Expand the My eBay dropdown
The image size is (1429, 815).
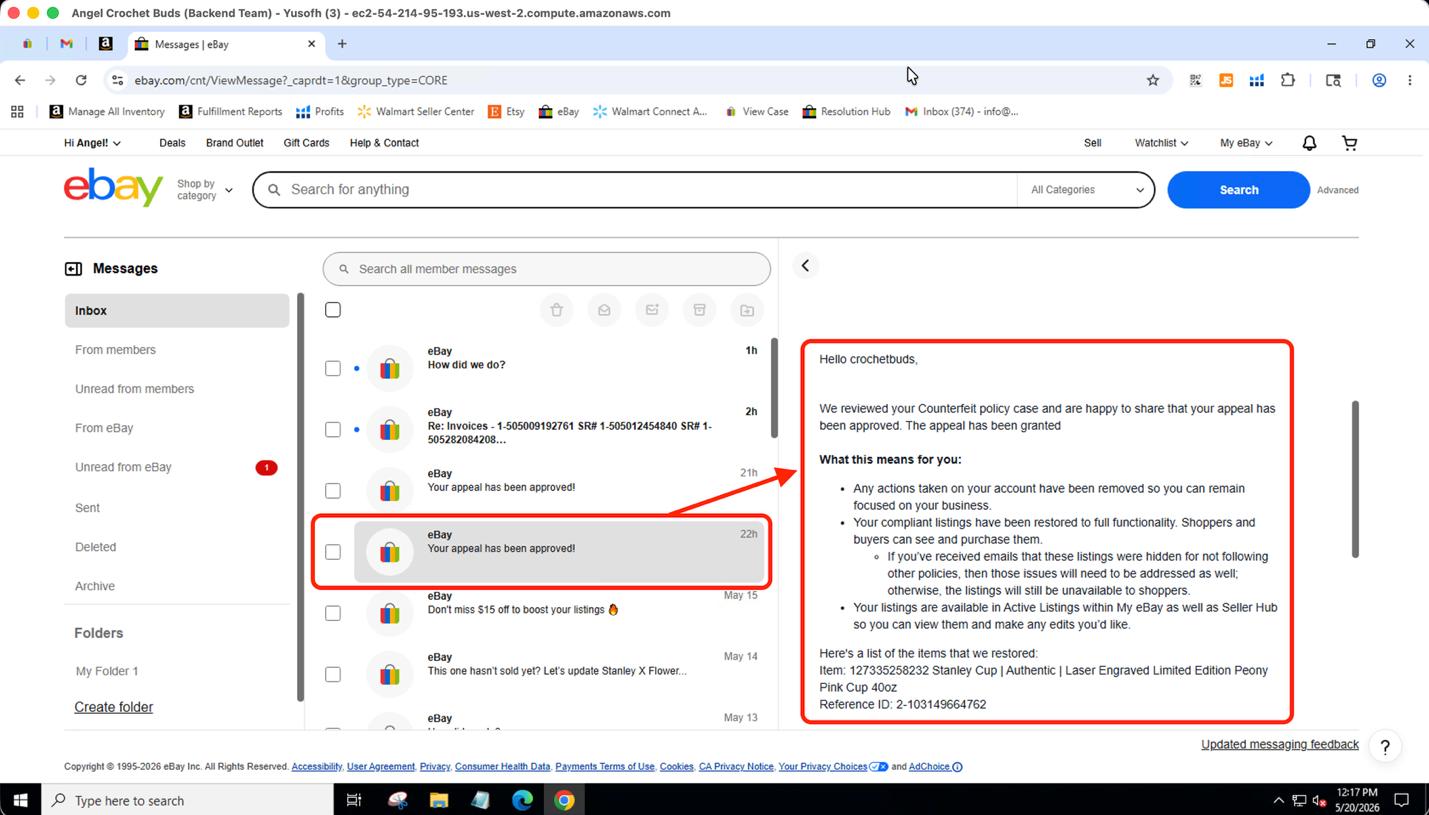pos(1246,143)
